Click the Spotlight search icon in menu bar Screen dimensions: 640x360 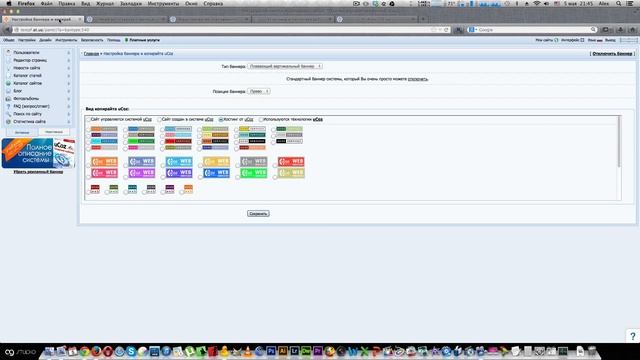pos(619,3)
